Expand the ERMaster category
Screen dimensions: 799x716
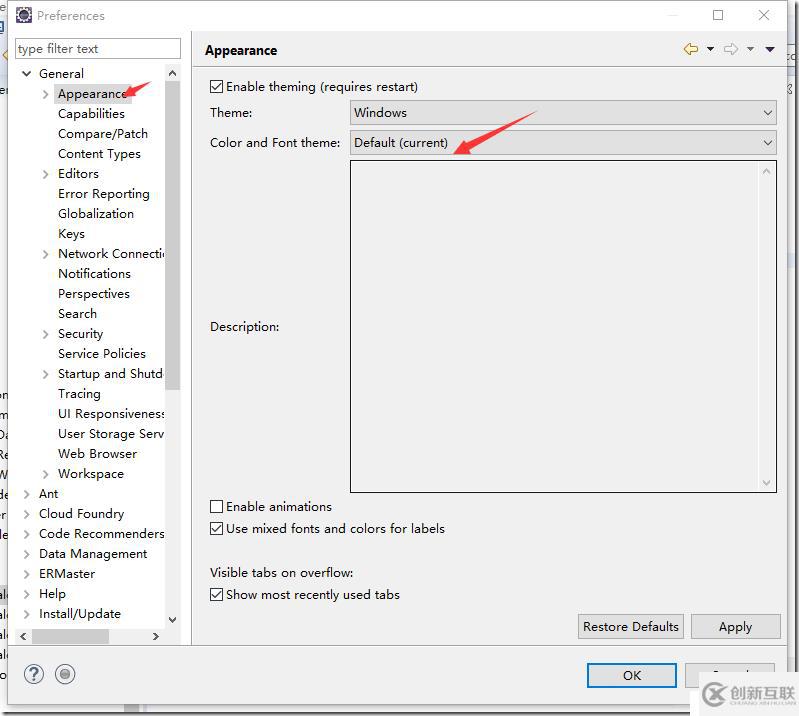pyautogui.click(x=26, y=574)
